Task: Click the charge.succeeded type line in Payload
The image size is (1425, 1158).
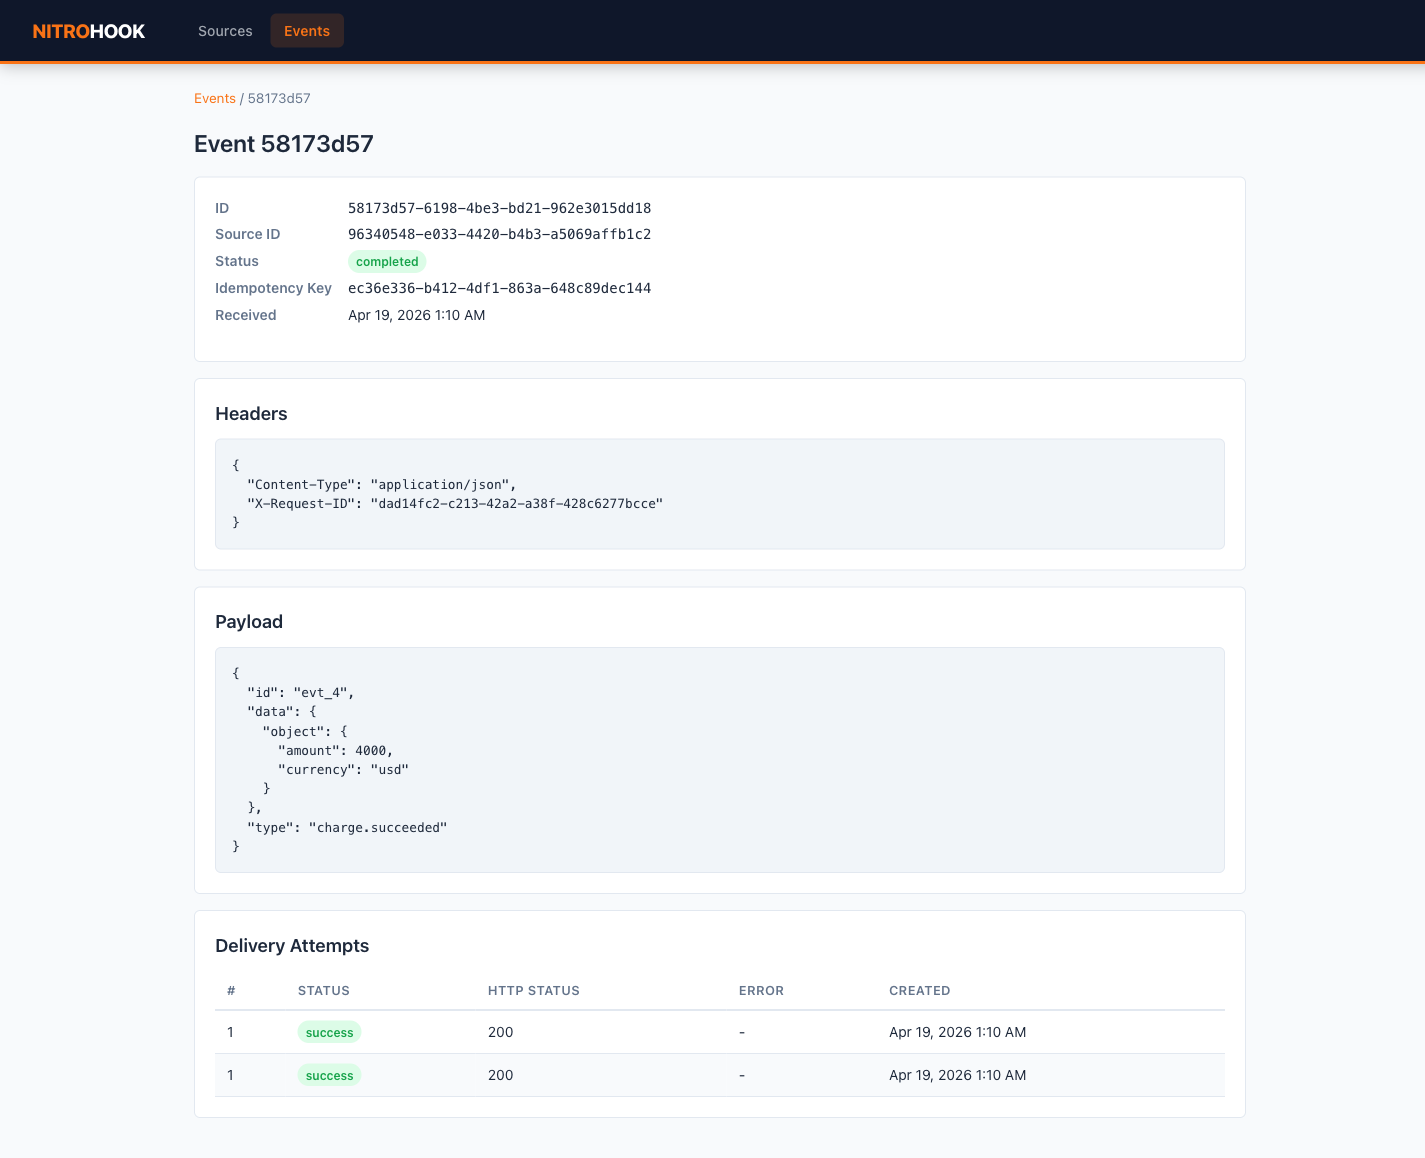Action: click(347, 828)
